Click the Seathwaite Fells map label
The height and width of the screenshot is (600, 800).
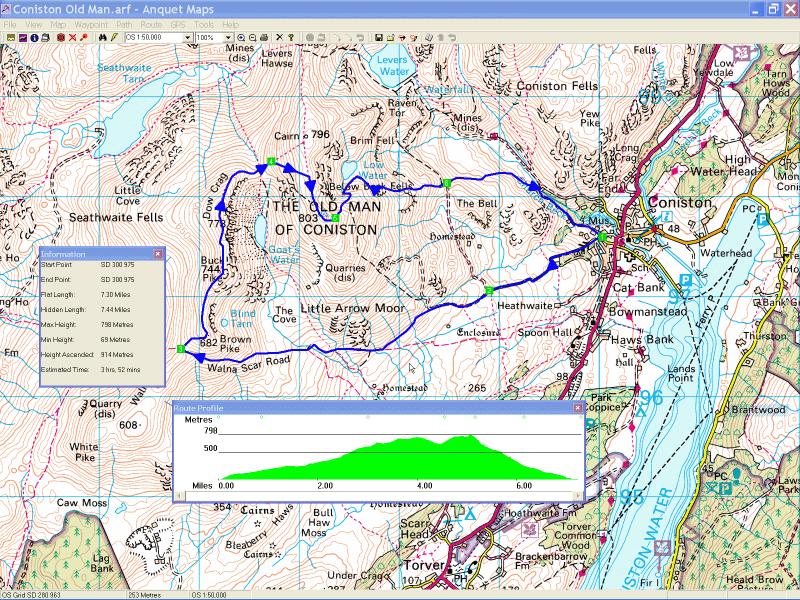116,217
